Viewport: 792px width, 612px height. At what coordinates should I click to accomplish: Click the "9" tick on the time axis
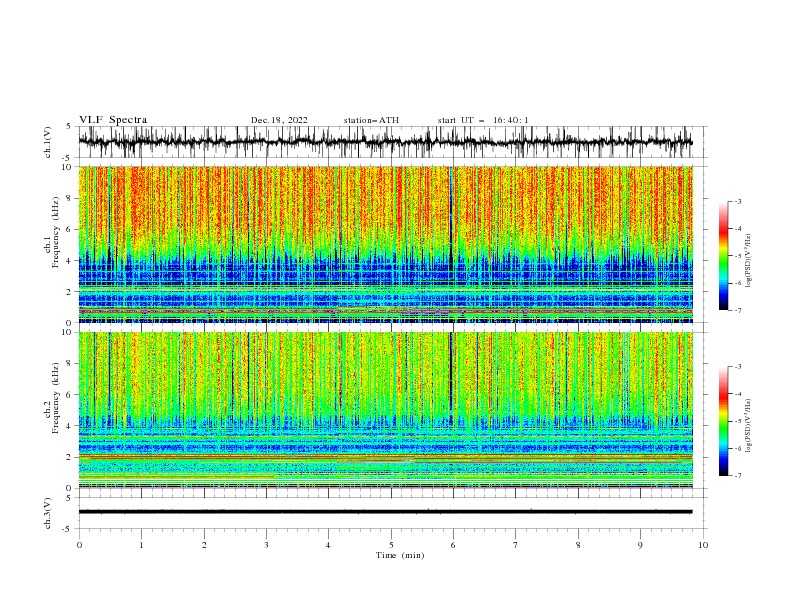click(x=640, y=545)
